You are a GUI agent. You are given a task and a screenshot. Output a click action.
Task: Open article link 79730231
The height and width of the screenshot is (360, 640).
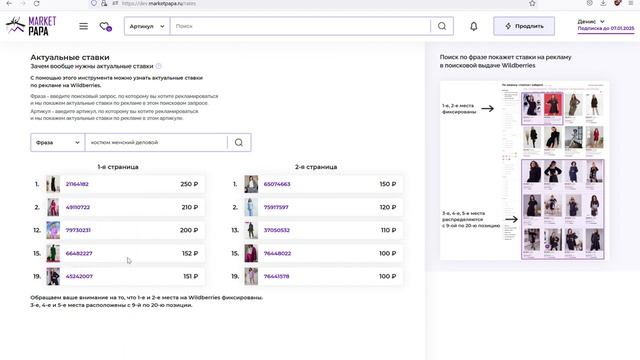tap(78, 230)
